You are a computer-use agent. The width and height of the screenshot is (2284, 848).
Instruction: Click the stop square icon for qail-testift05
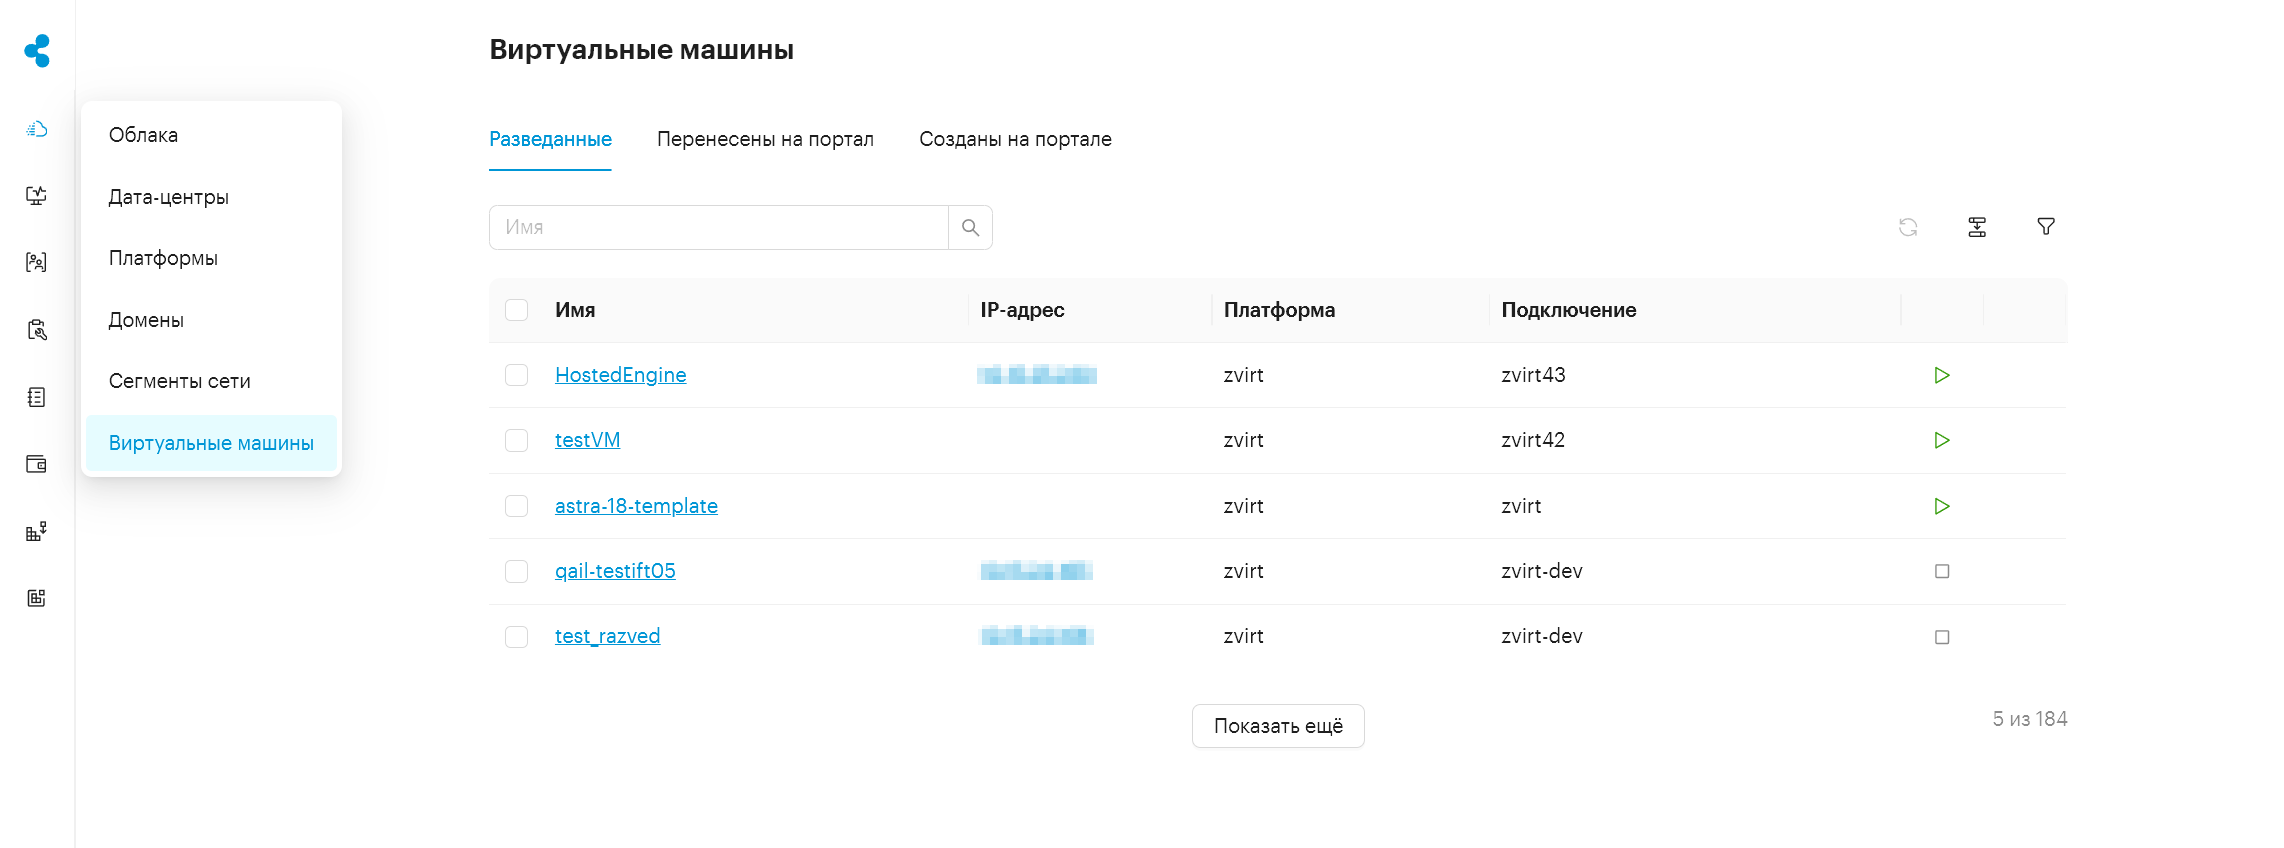(x=1942, y=571)
